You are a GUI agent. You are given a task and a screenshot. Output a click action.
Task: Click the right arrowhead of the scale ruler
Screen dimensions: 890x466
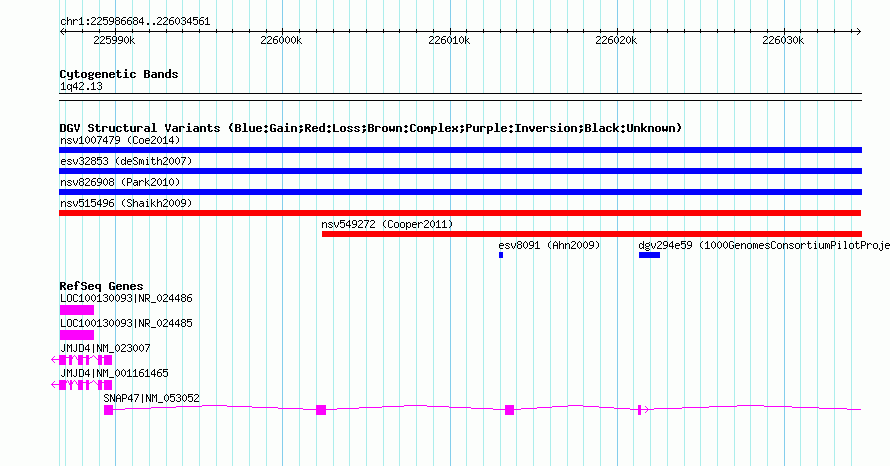coord(858,32)
